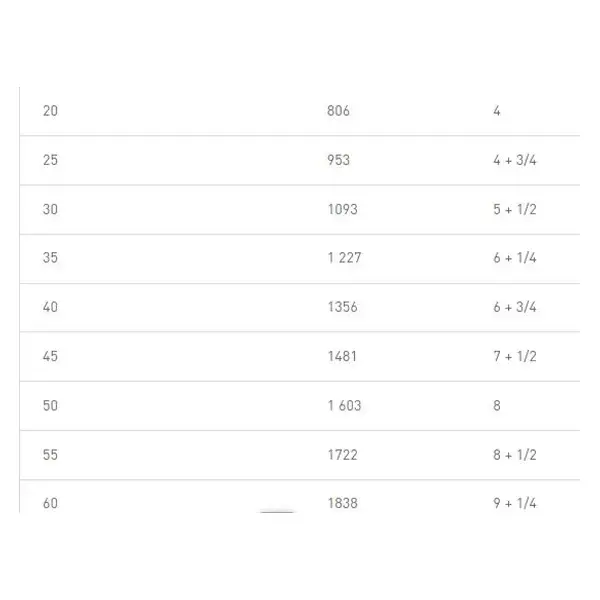Select the cell showing 806
Viewport: 600px width, 600px height.
(x=338, y=111)
